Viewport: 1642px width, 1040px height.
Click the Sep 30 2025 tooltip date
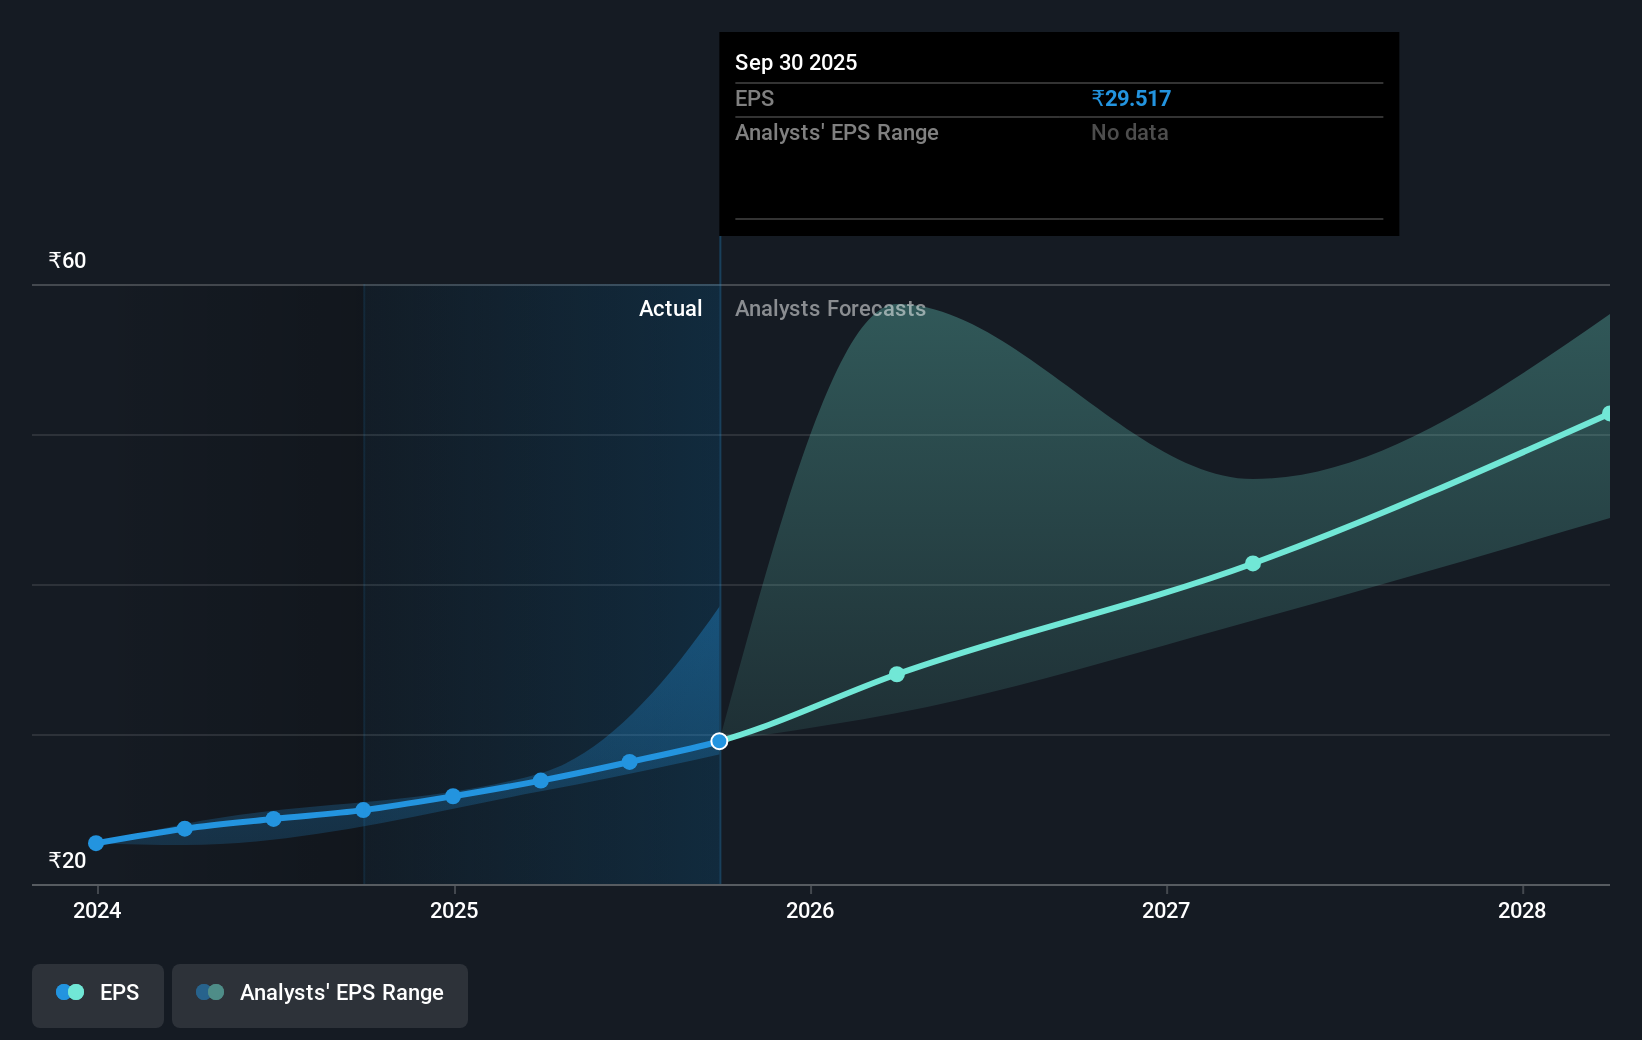click(x=796, y=62)
